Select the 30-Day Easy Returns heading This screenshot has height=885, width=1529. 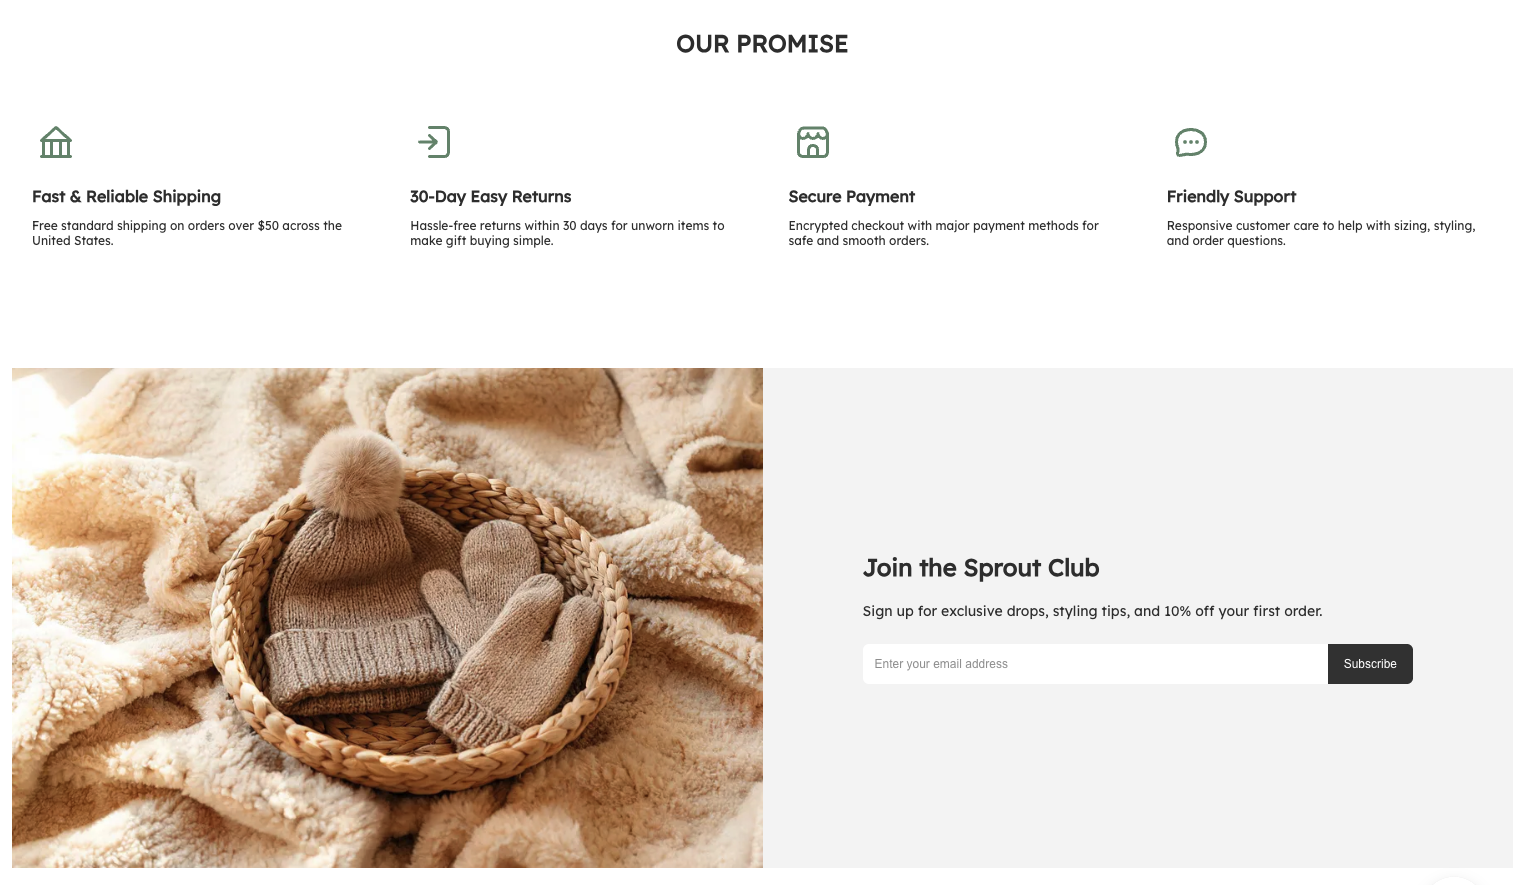click(x=491, y=197)
